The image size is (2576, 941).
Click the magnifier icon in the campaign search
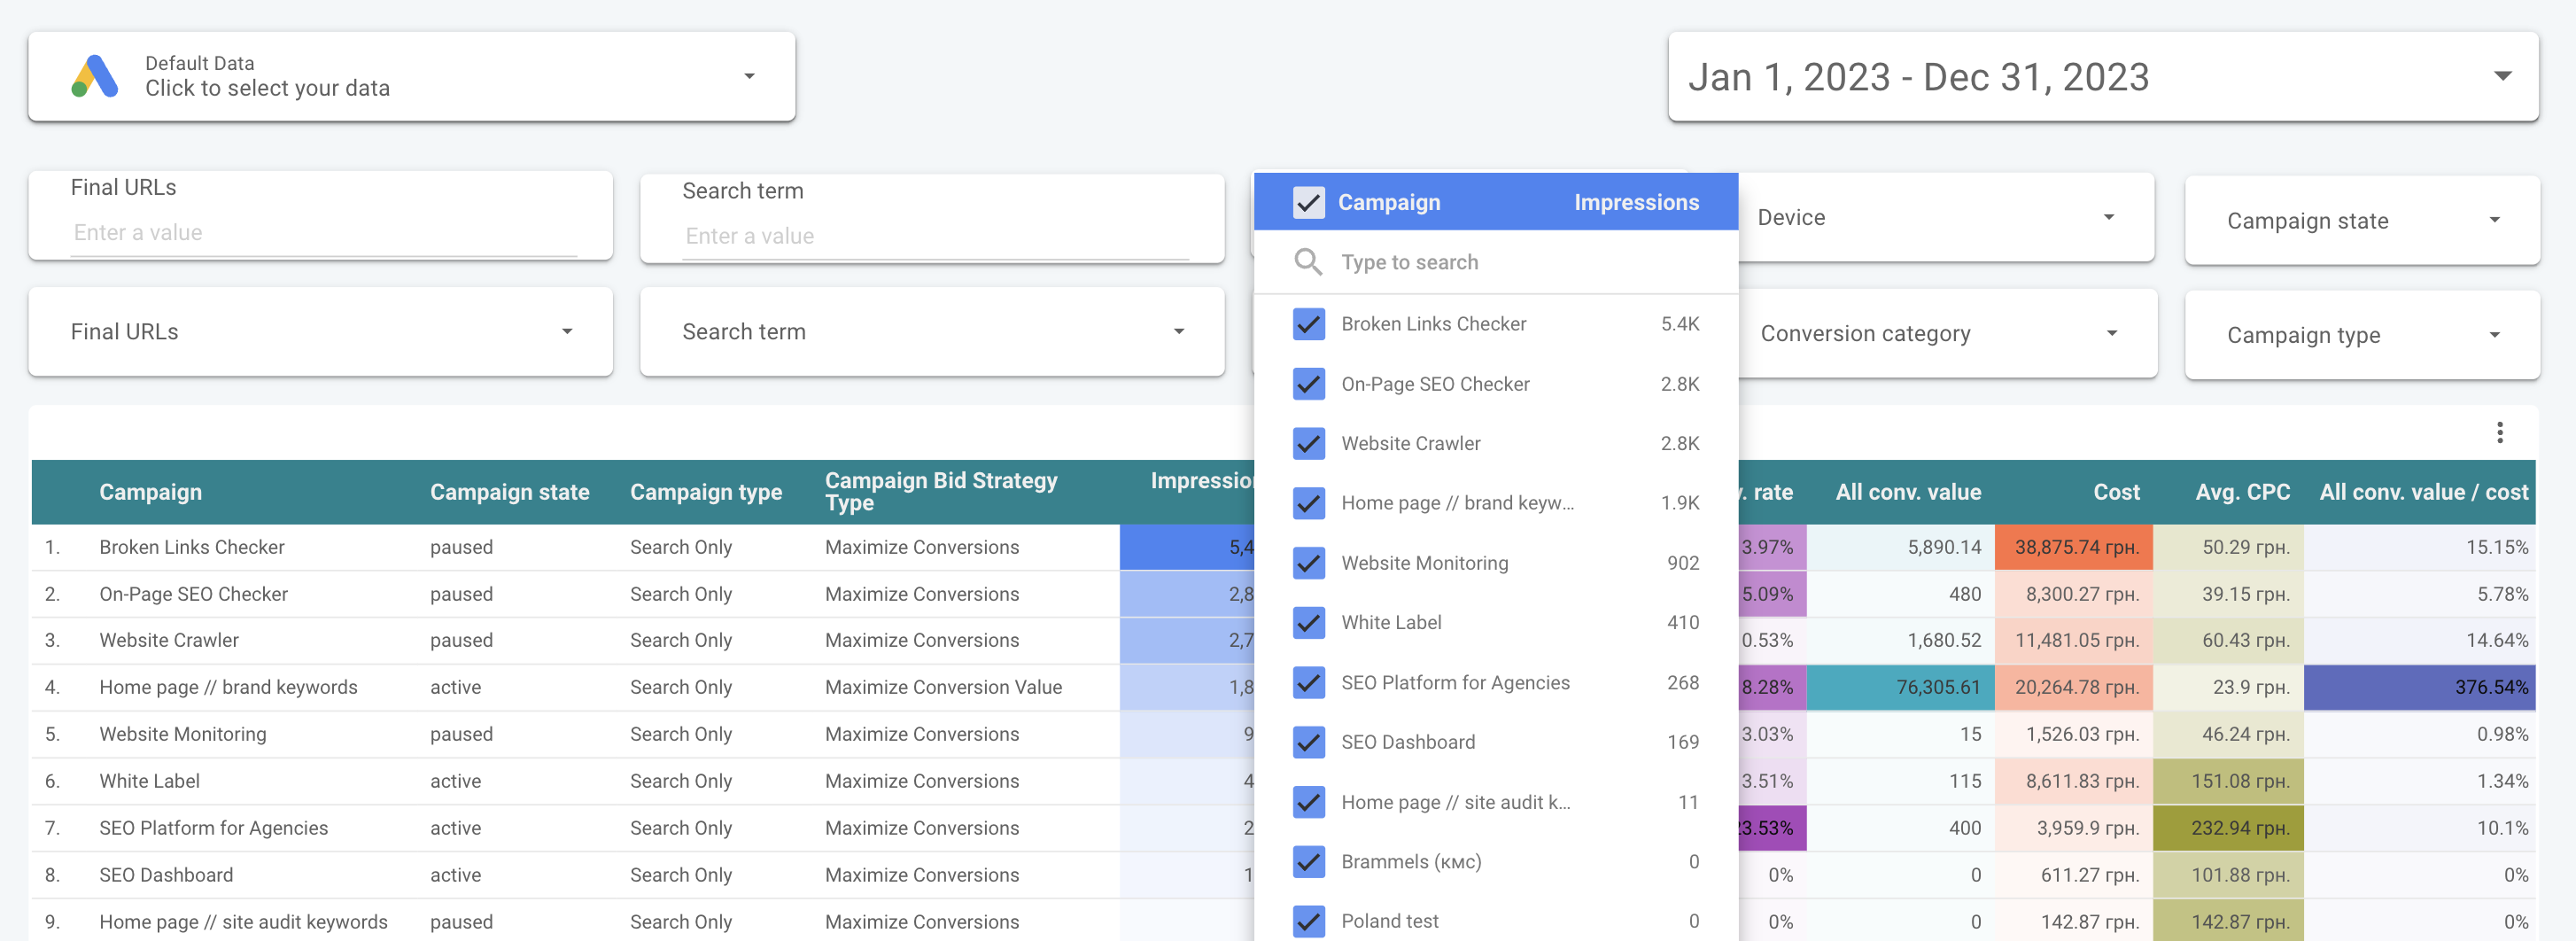point(1308,262)
